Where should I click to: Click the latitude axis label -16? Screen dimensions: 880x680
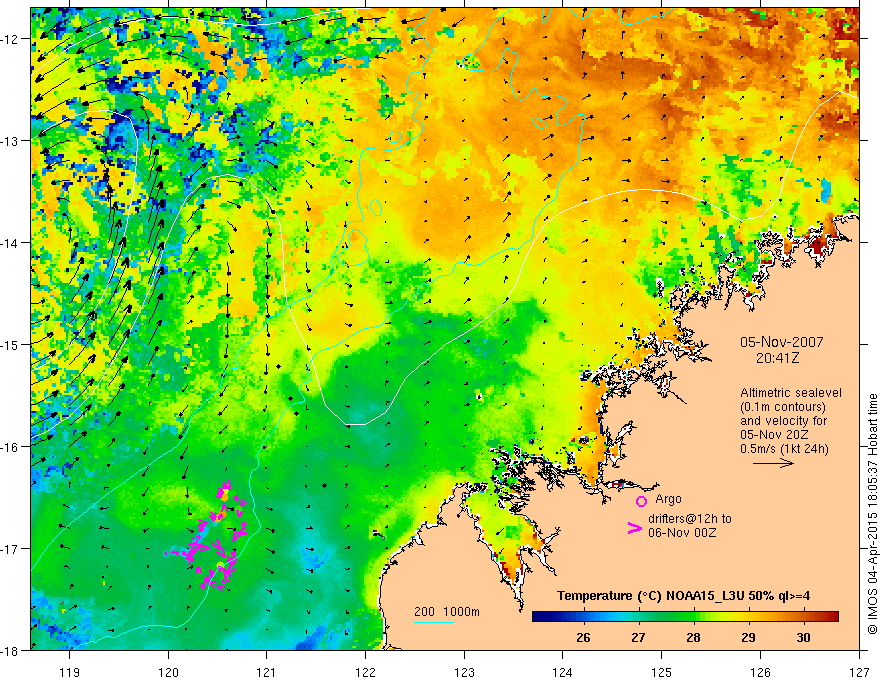[11, 447]
